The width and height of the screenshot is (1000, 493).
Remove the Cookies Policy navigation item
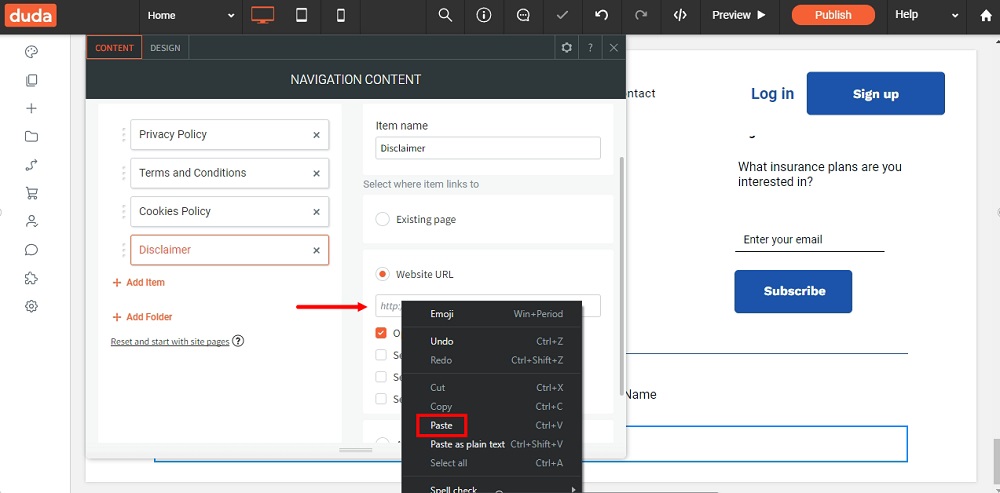(x=316, y=212)
